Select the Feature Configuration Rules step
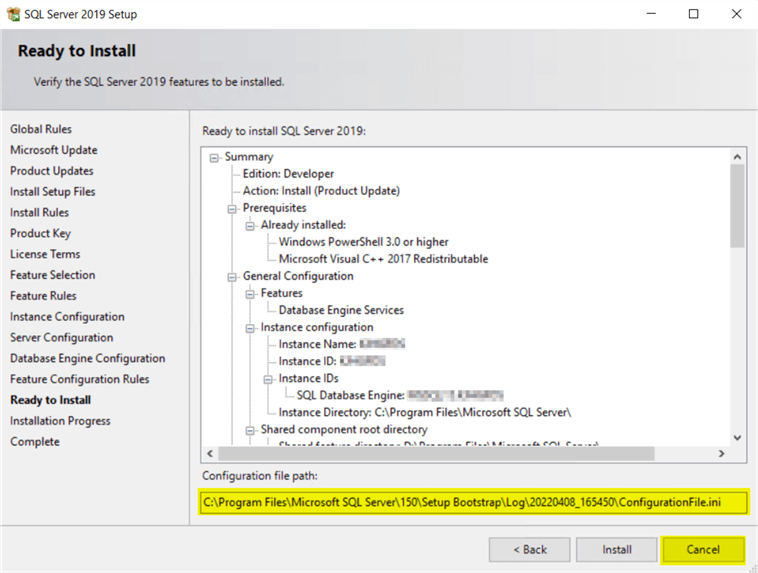758x573 pixels. point(80,379)
